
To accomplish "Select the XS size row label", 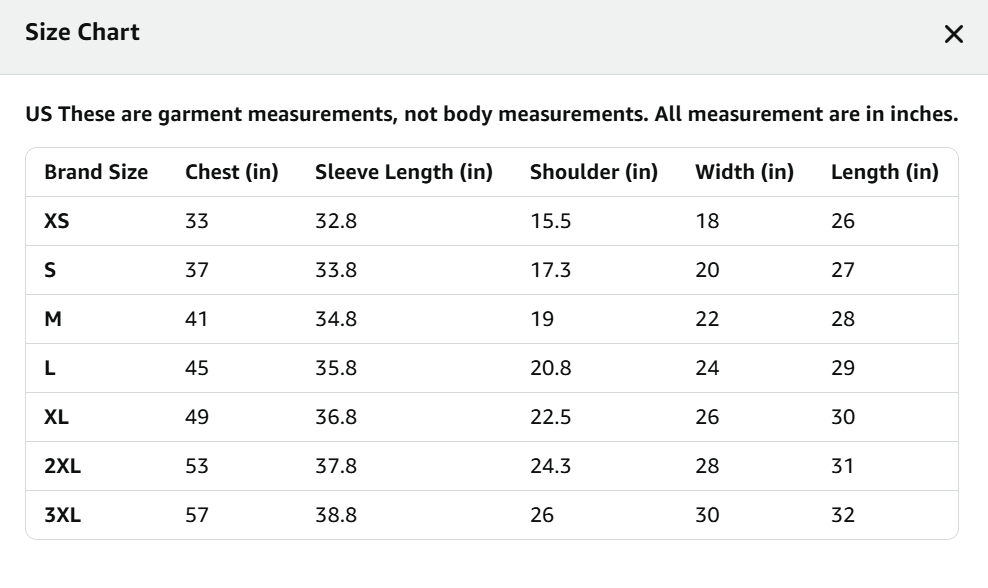I will 57,221.
